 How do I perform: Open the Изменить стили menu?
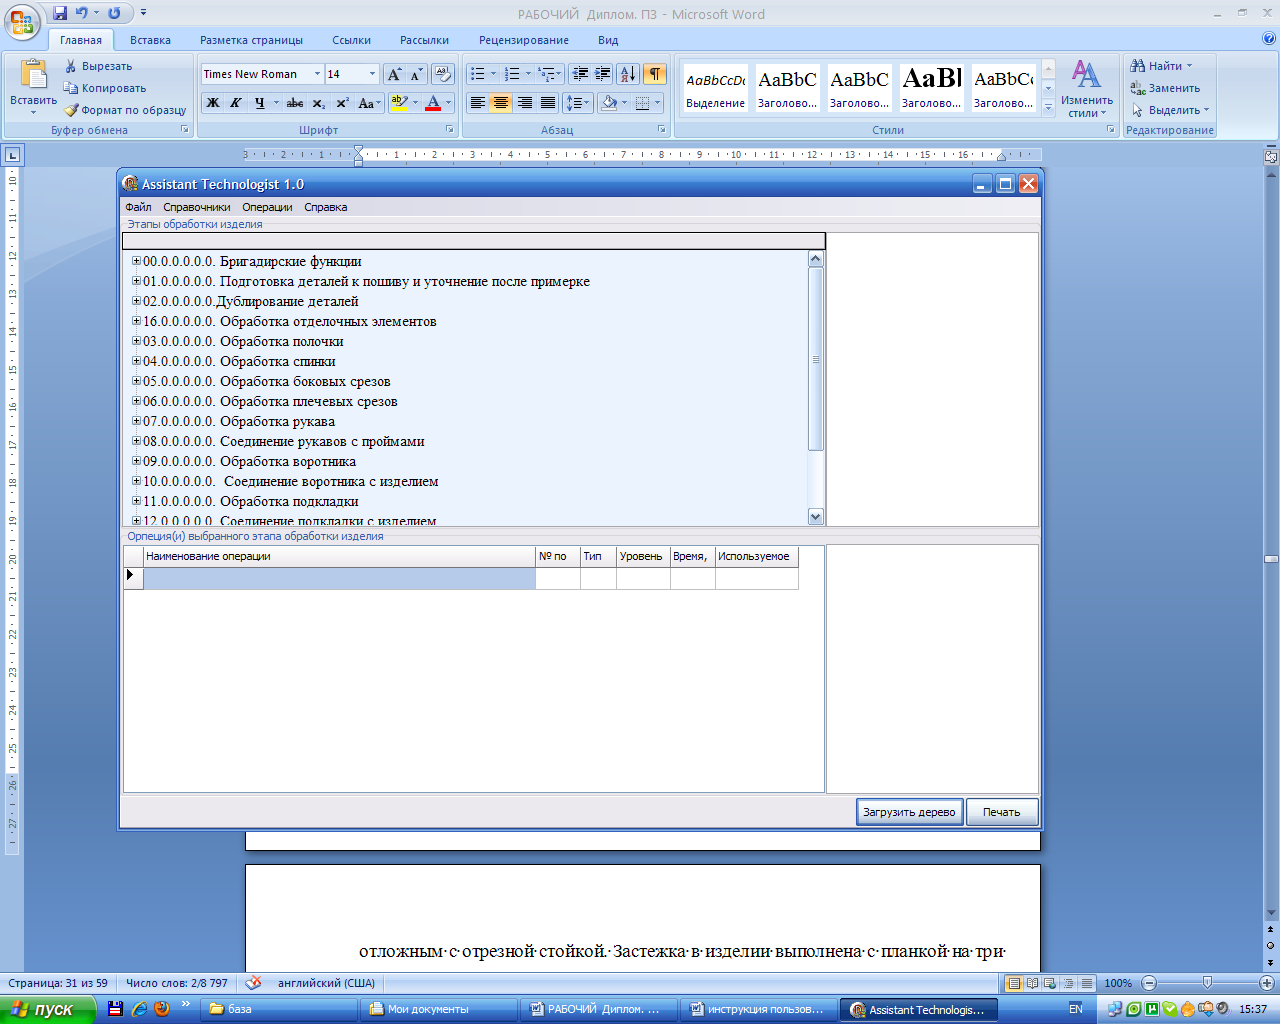(x=1086, y=88)
